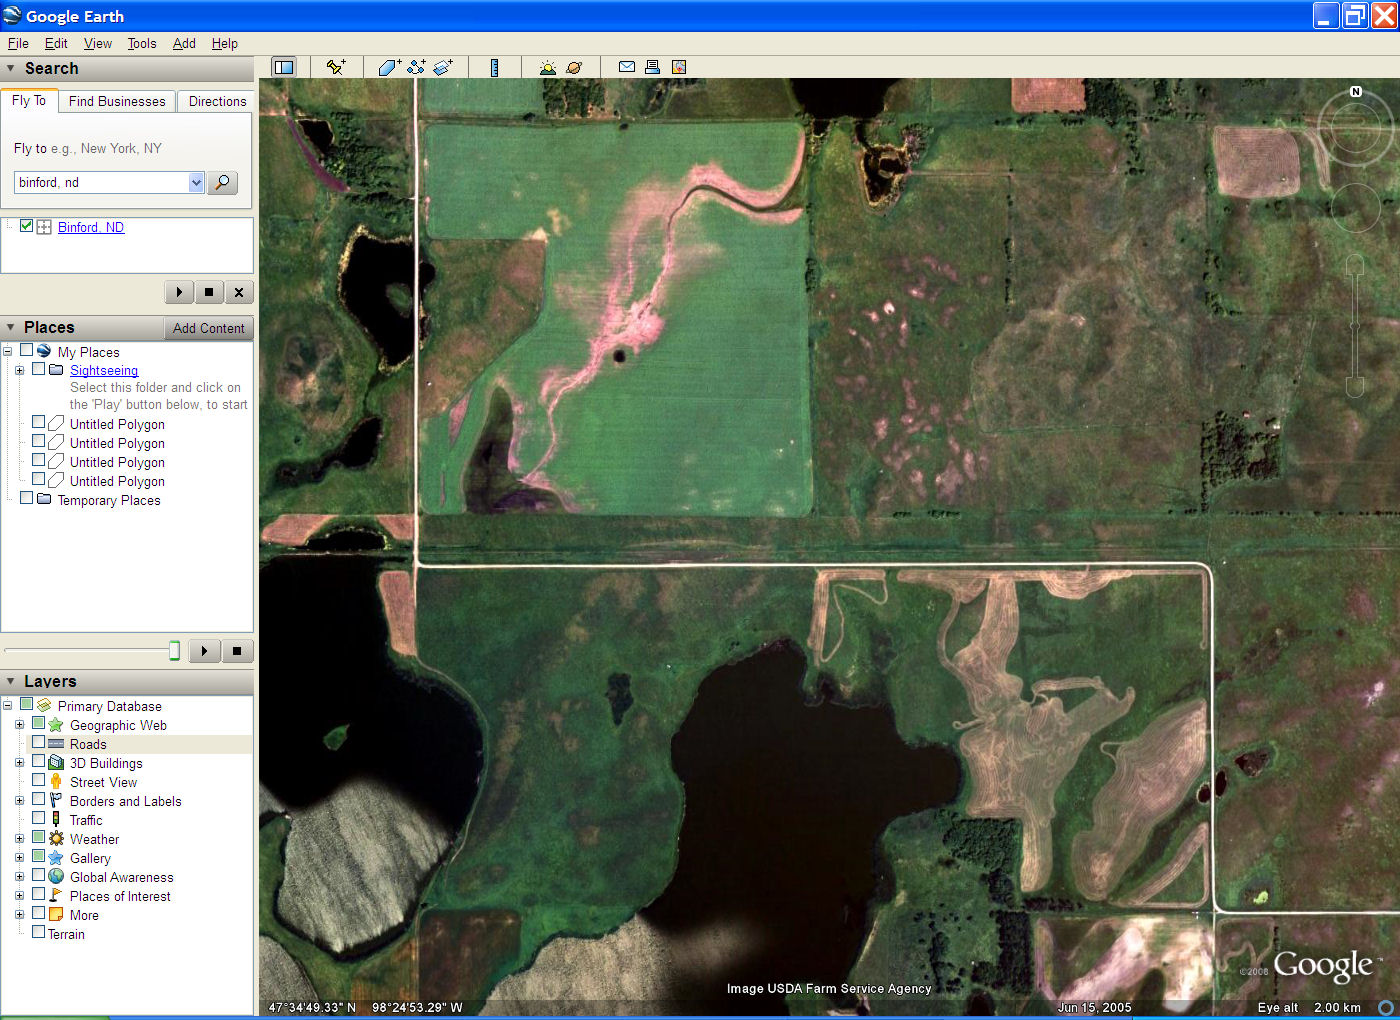The height and width of the screenshot is (1020, 1400).
Task: Select the Add Placemark pushpin tool
Action: 336,67
